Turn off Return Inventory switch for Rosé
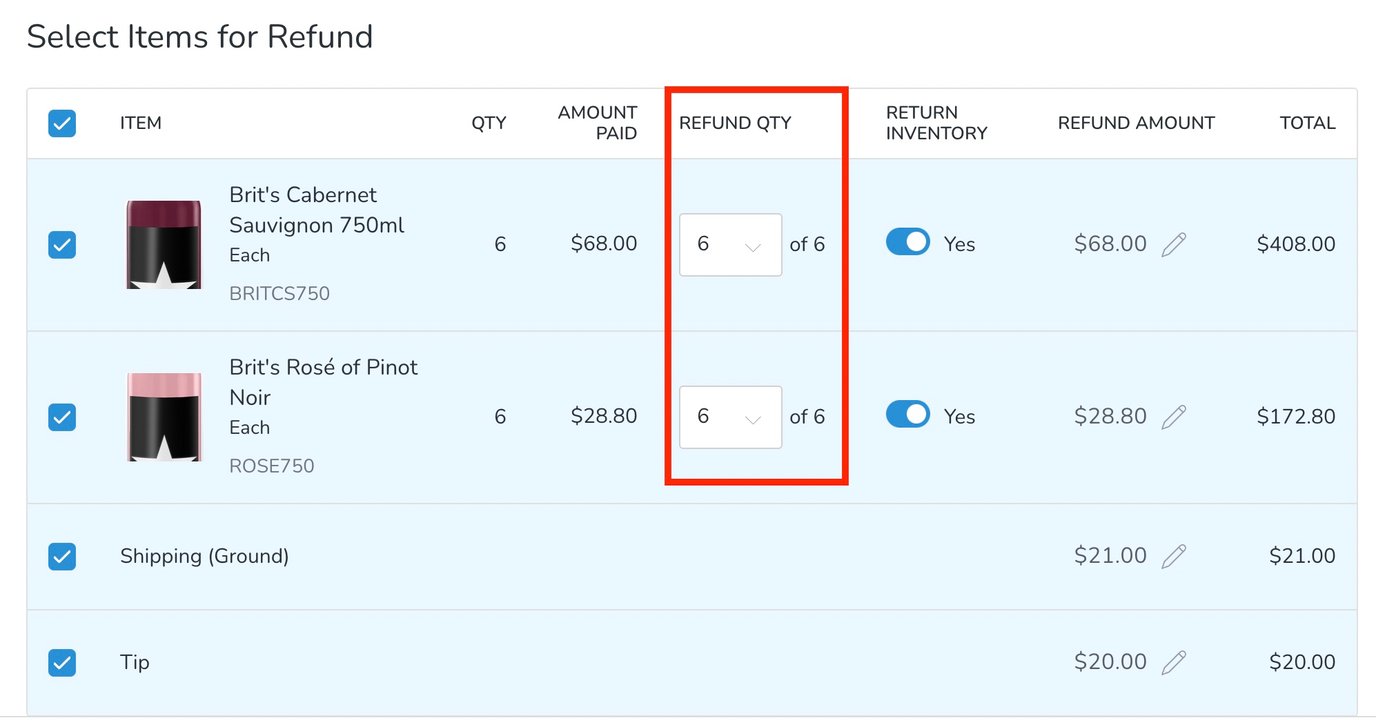 pos(907,415)
